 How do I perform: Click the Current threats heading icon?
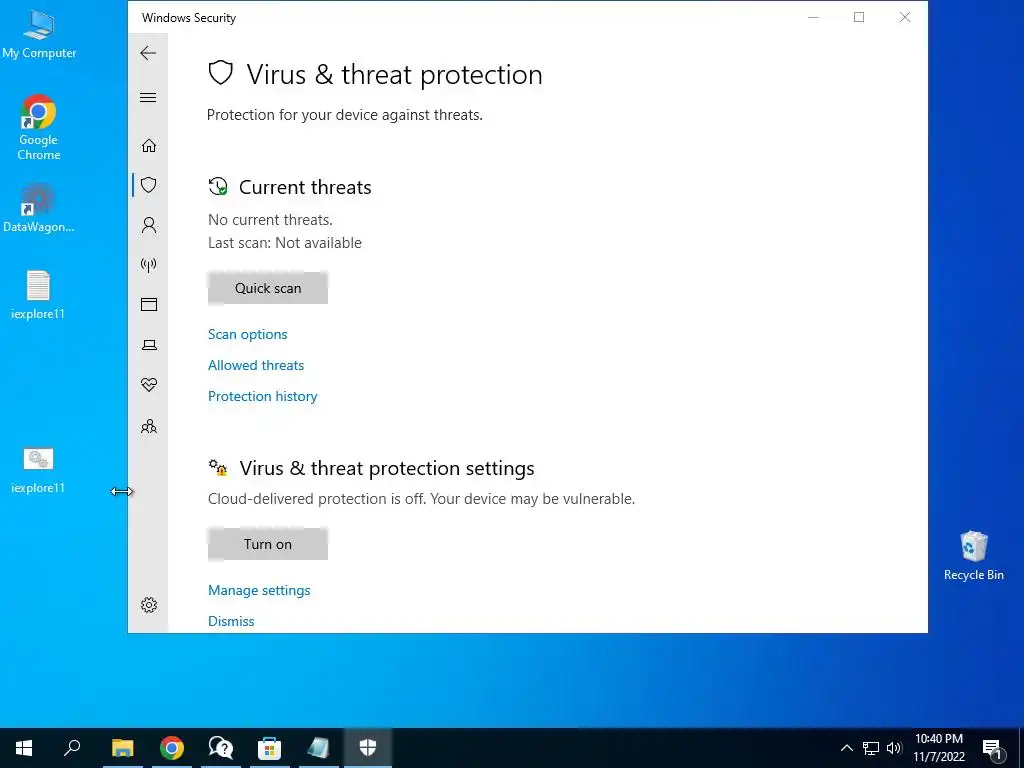218,187
